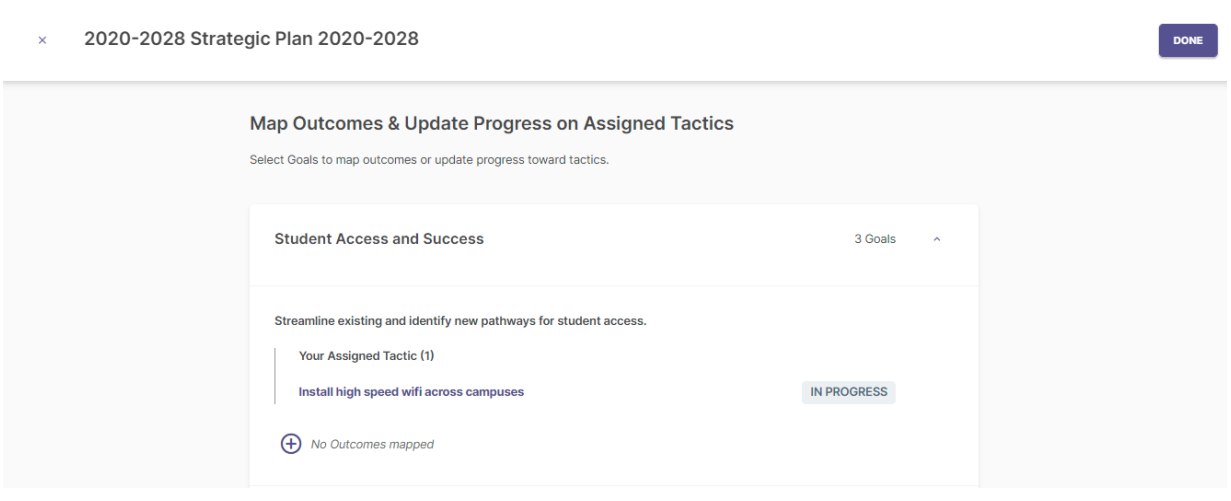Click the Select Goals instruction text
1231x501 pixels.
coord(429,160)
